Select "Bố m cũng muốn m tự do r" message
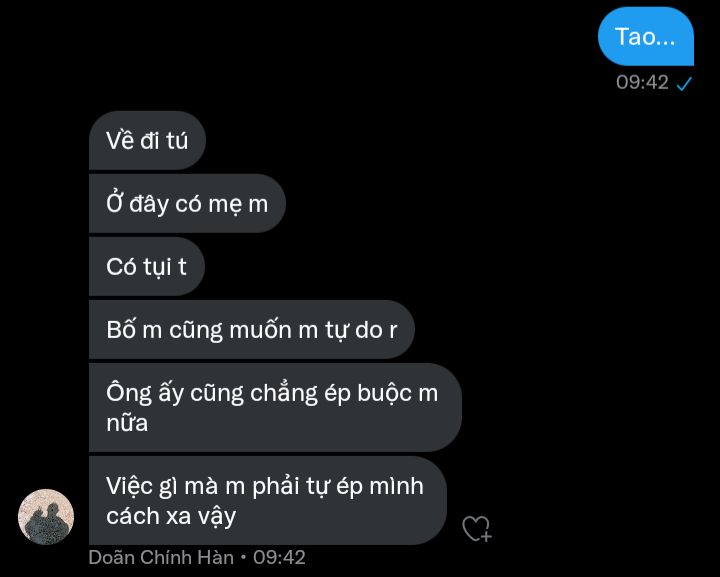The width and height of the screenshot is (720, 577). [252, 330]
